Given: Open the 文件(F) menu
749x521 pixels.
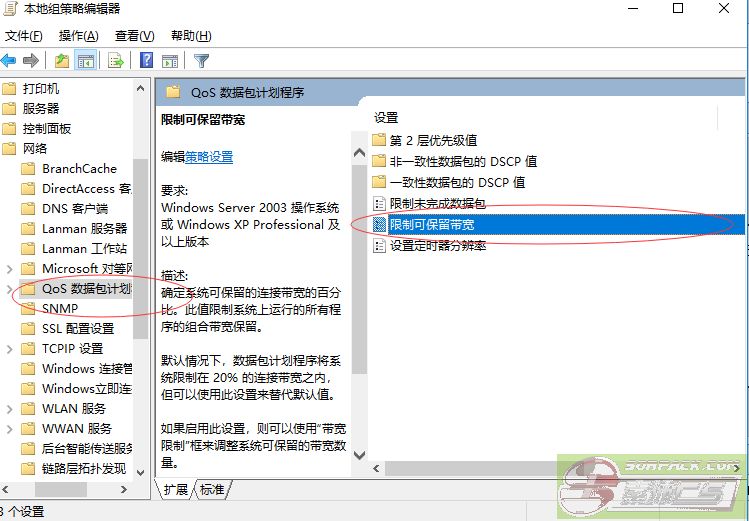Looking at the screenshot, I should [24, 36].
